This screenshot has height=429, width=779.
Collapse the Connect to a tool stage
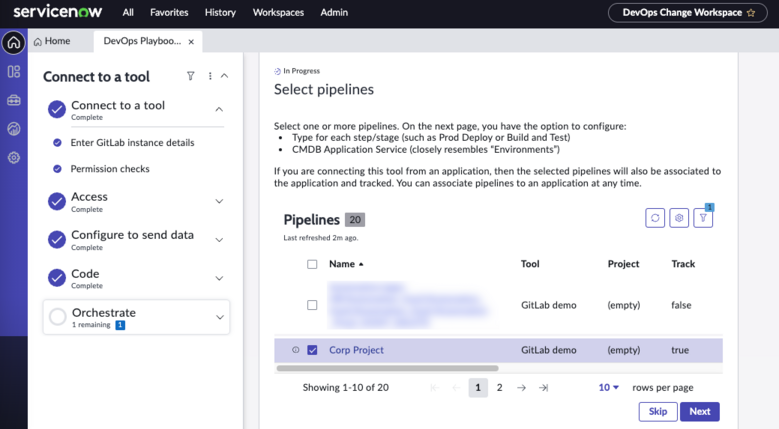(x=219, y=109)
